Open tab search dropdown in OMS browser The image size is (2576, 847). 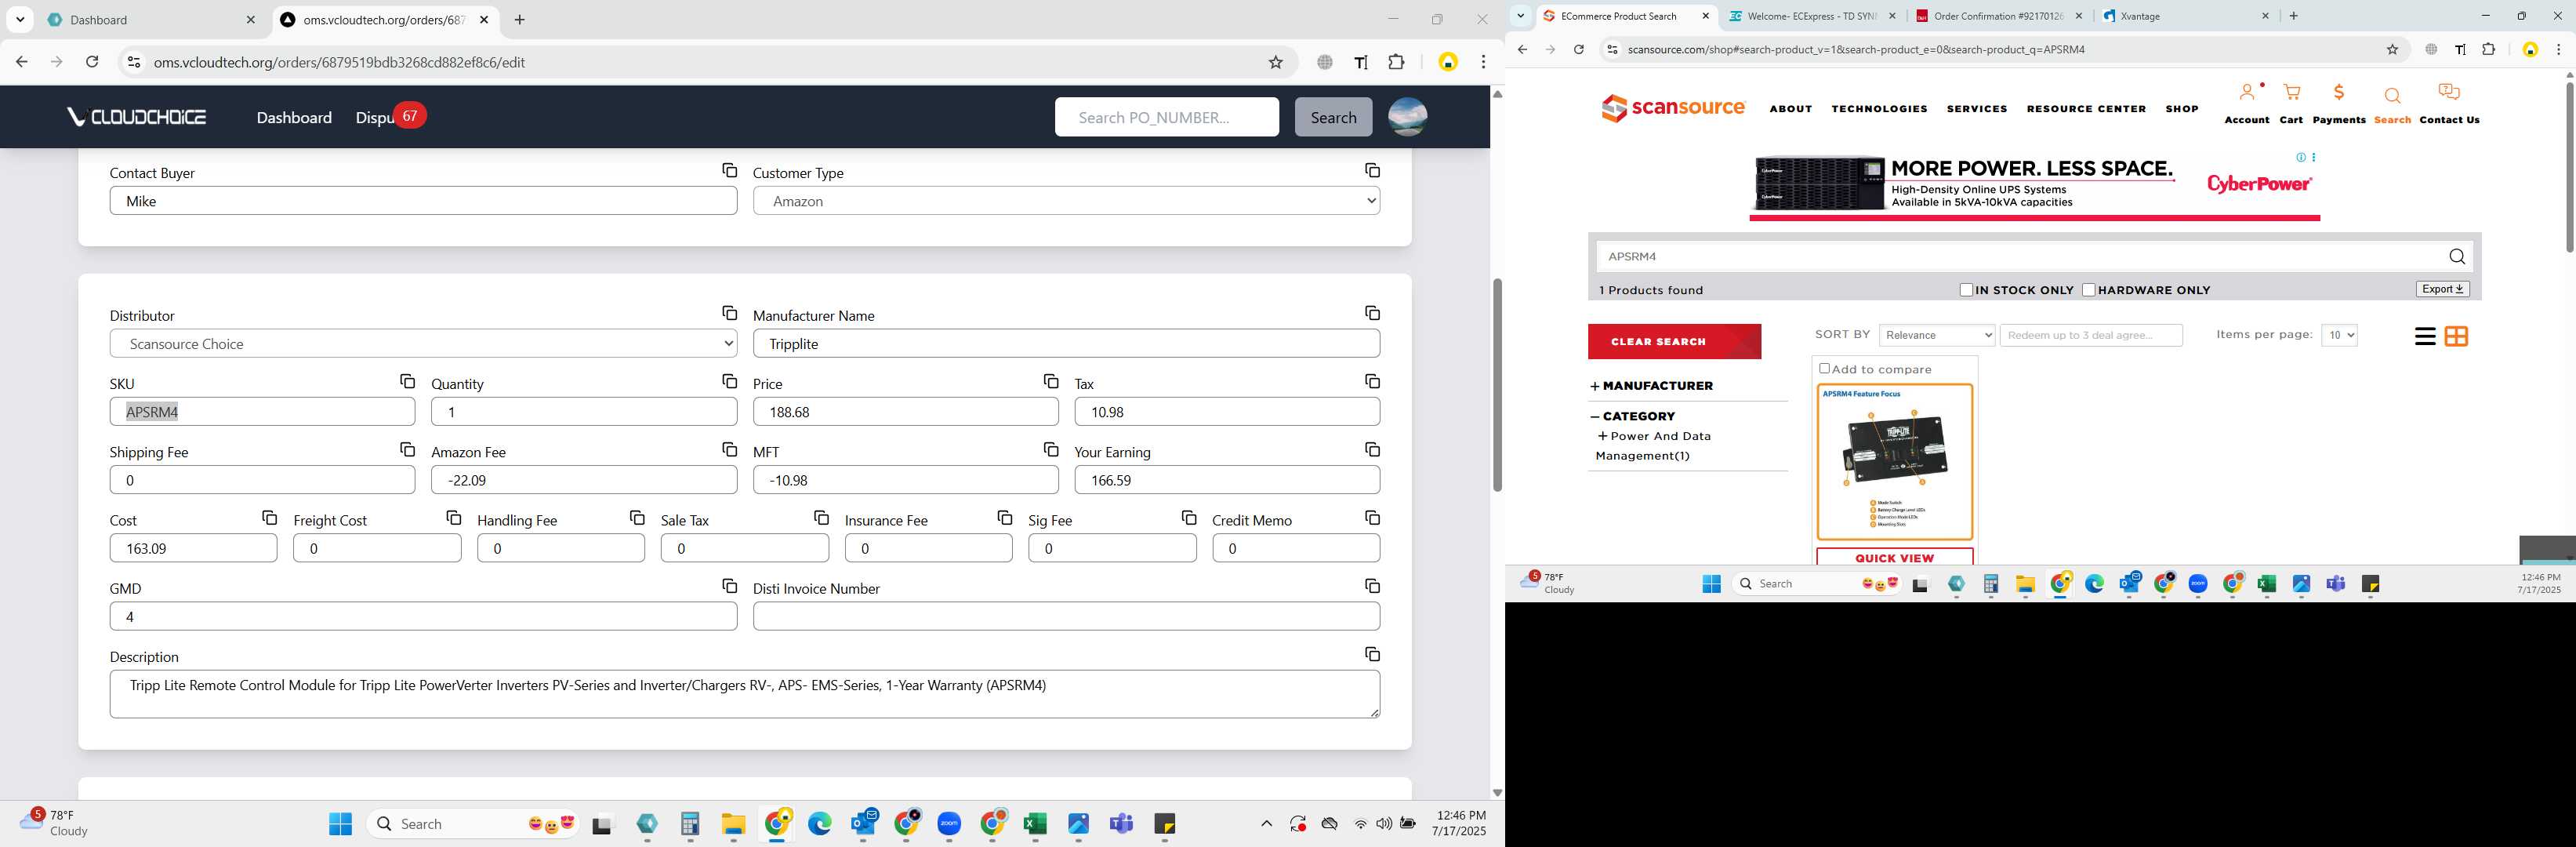point(20,20)
